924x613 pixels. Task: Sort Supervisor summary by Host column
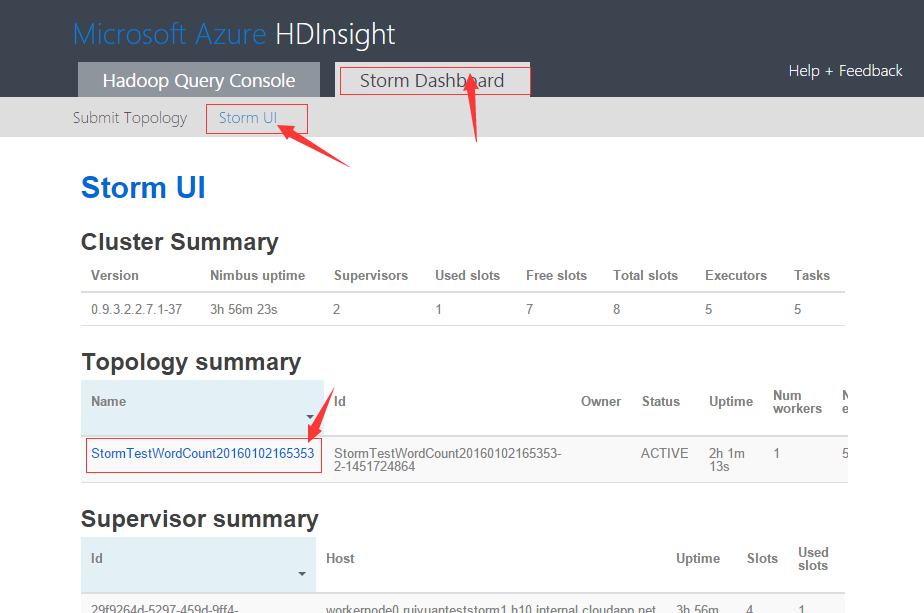pos(340,559)
